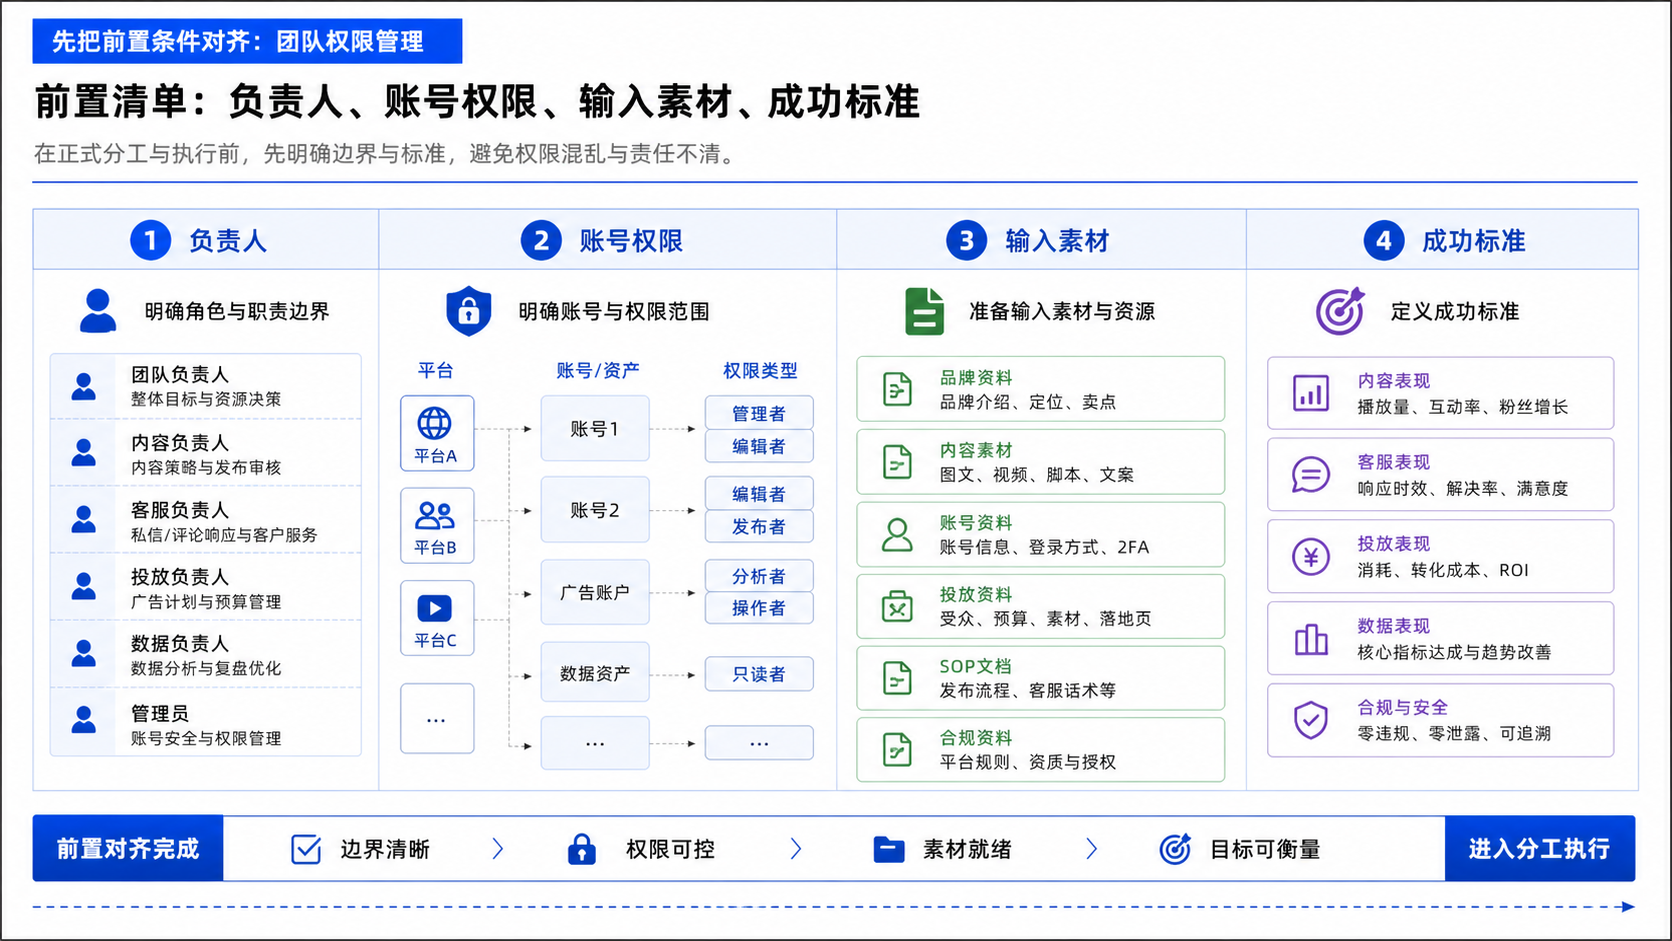Click the yen coin icon beside 投放表现
This screenshot has height=941, width=1672.
coord(1311,557)
